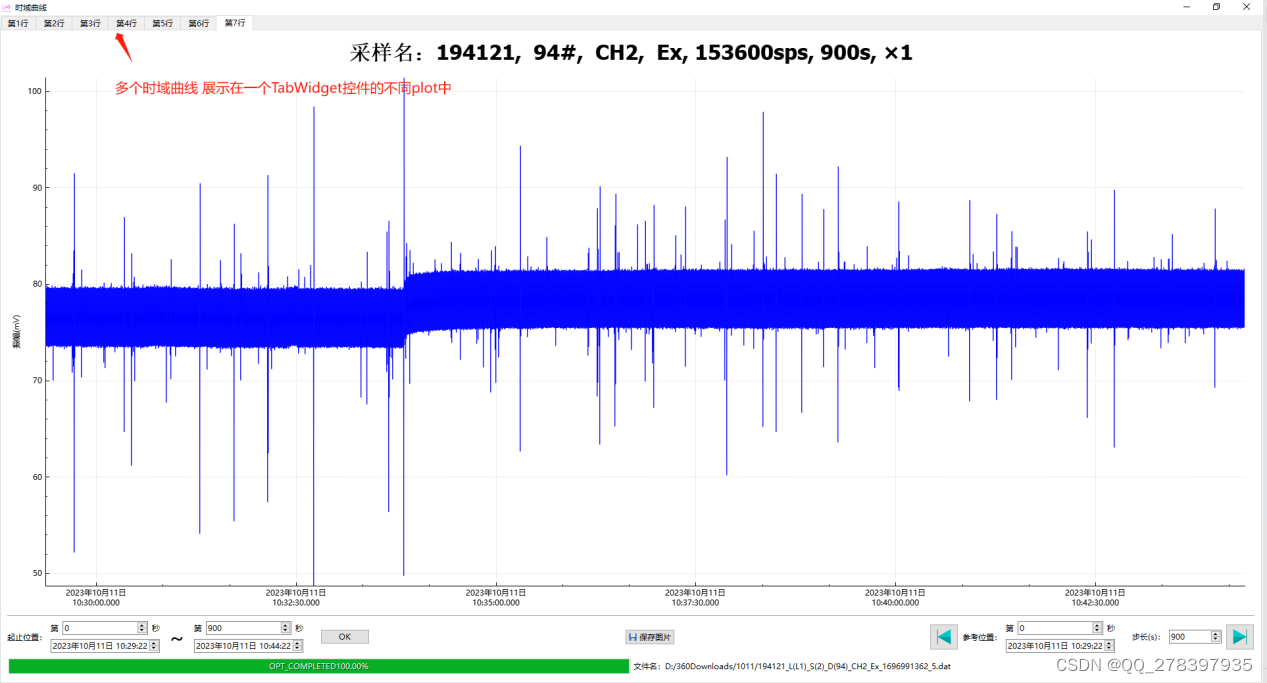The width and height of the screenshot is (1267, 683).
Task: Click the blue left arrow to step backward
Action: tap(943, 636)
